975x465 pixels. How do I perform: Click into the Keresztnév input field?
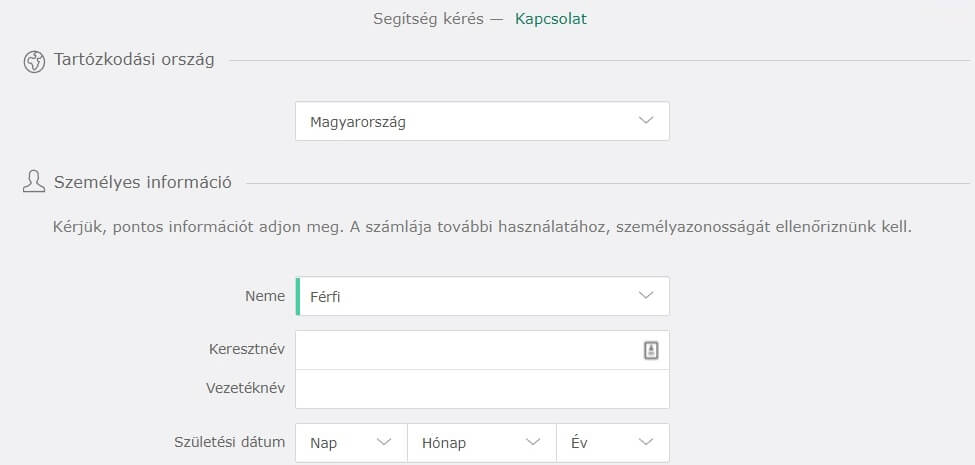click(483, 350)
